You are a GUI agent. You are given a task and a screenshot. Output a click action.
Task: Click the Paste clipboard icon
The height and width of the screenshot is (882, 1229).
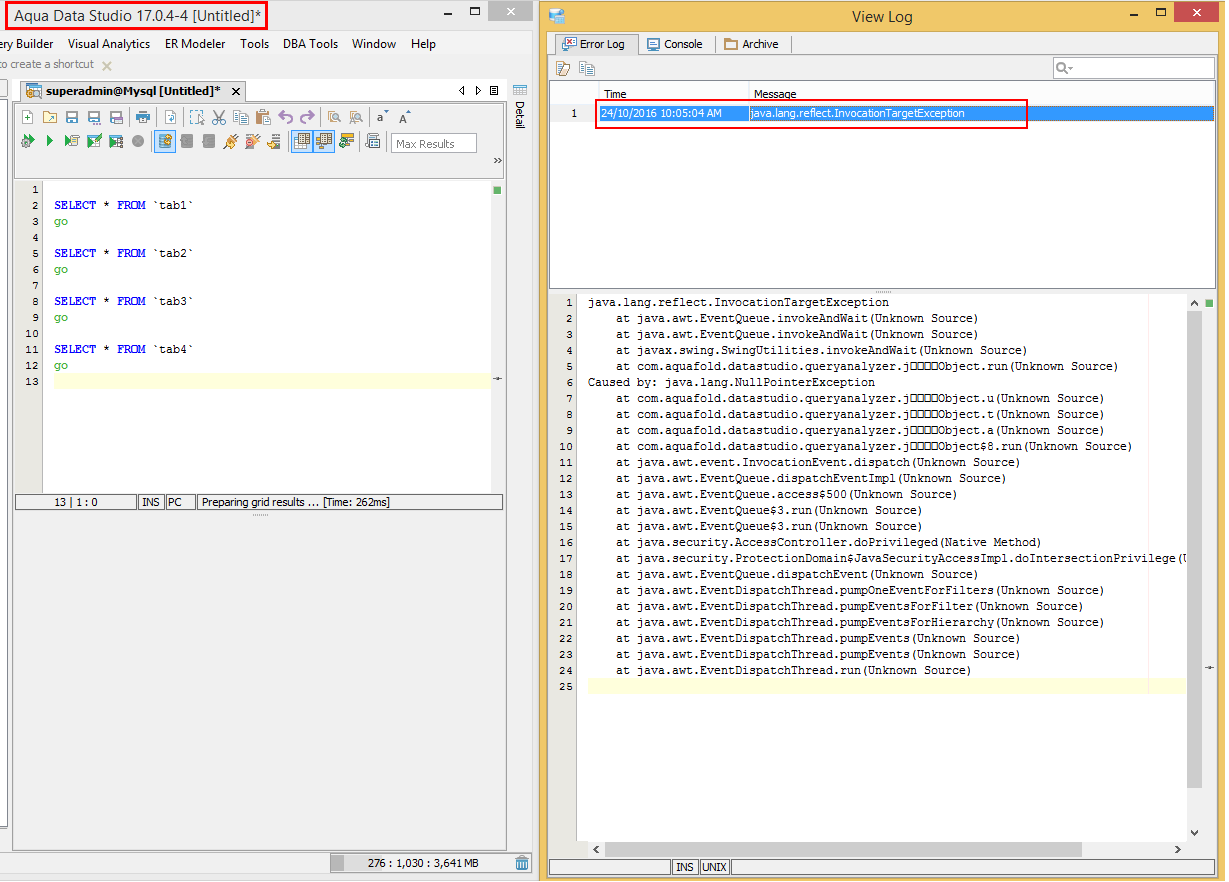click(x=263, y=117)
